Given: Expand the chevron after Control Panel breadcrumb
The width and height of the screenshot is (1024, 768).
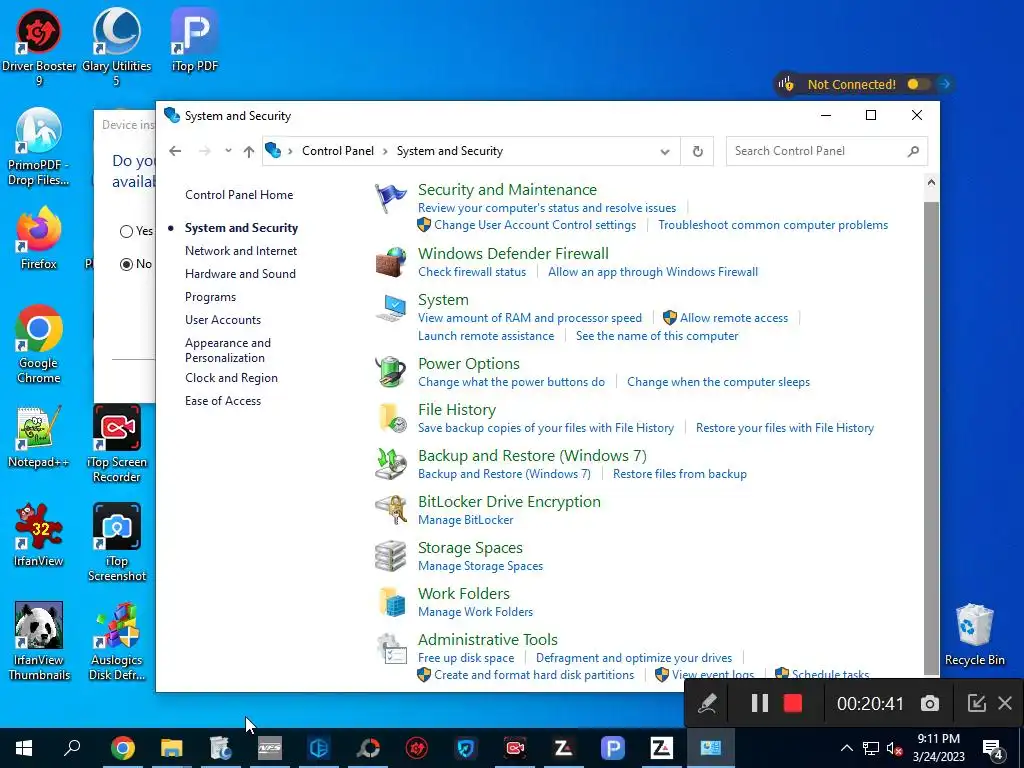Looking at the screenshot, I should (x=385, y=152).
